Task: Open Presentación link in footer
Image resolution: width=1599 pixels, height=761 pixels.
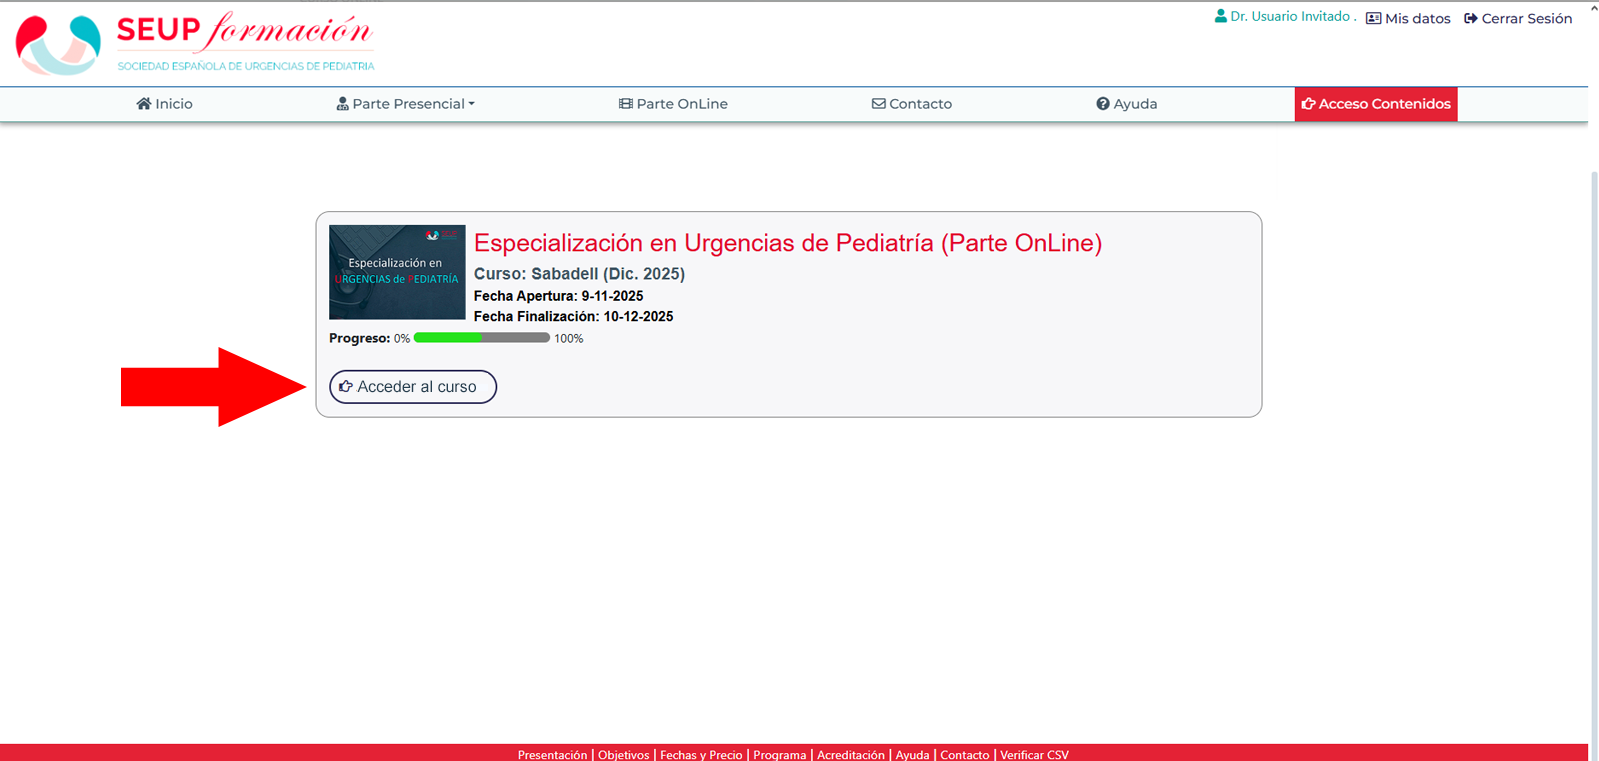Action: point(552,755)
